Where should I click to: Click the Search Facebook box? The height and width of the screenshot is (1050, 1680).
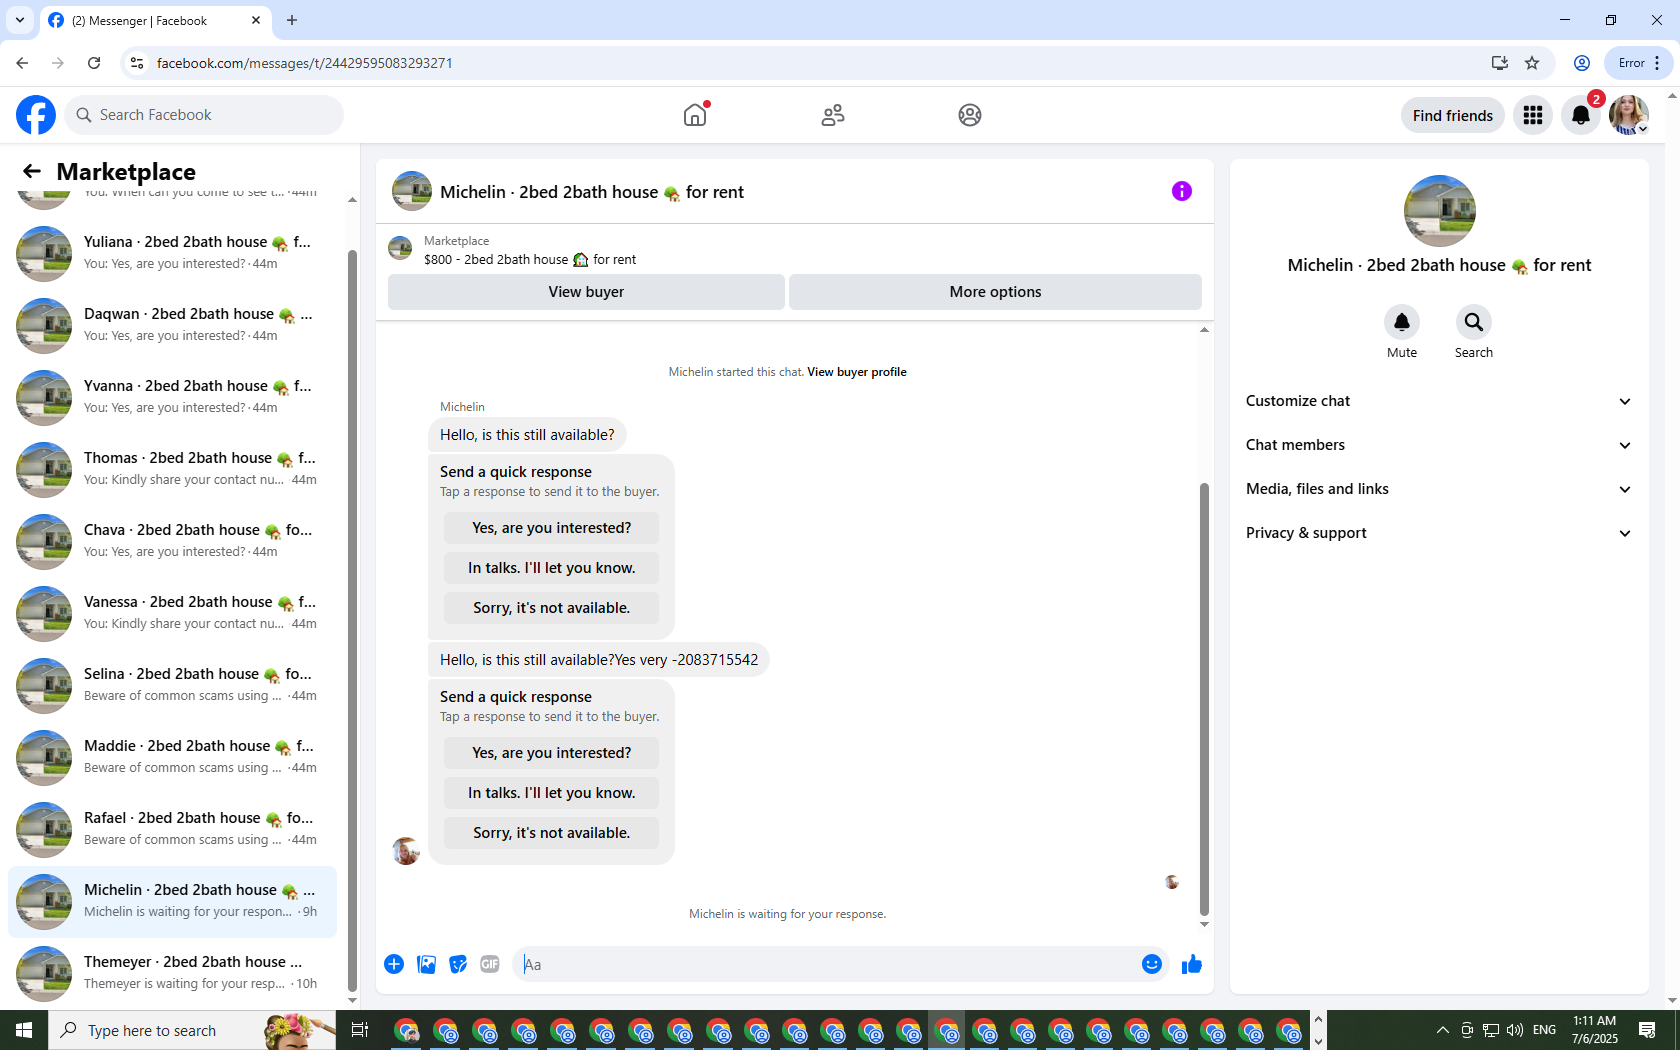click(204, 115)
